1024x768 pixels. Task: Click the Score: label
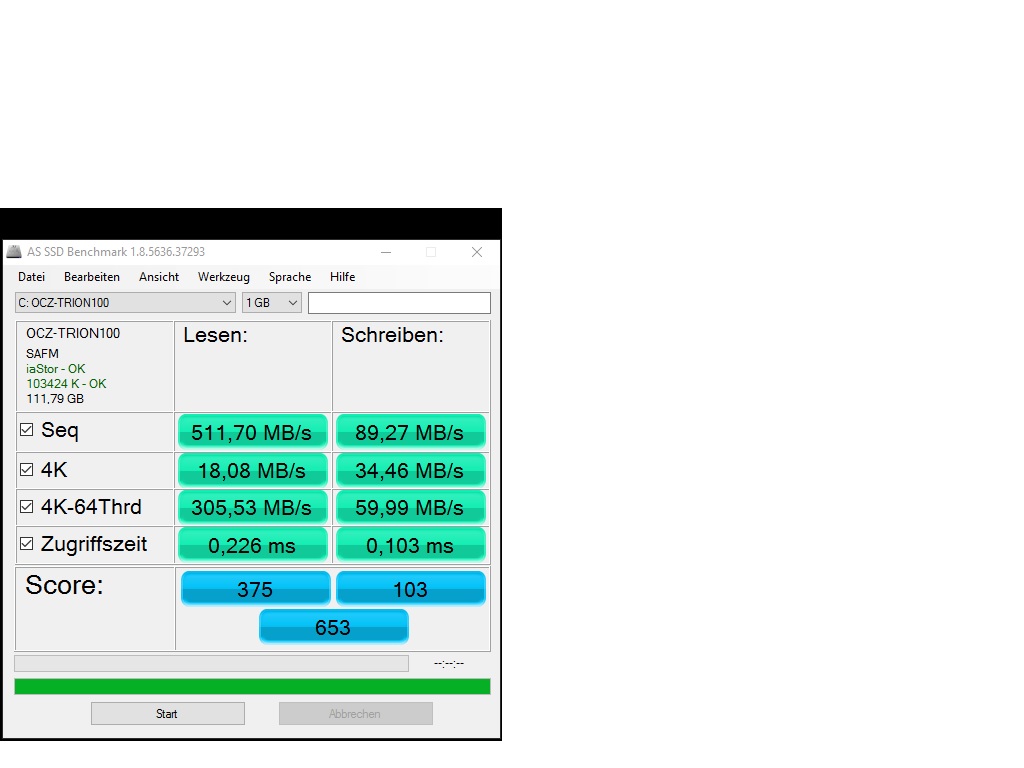point(64,585)
